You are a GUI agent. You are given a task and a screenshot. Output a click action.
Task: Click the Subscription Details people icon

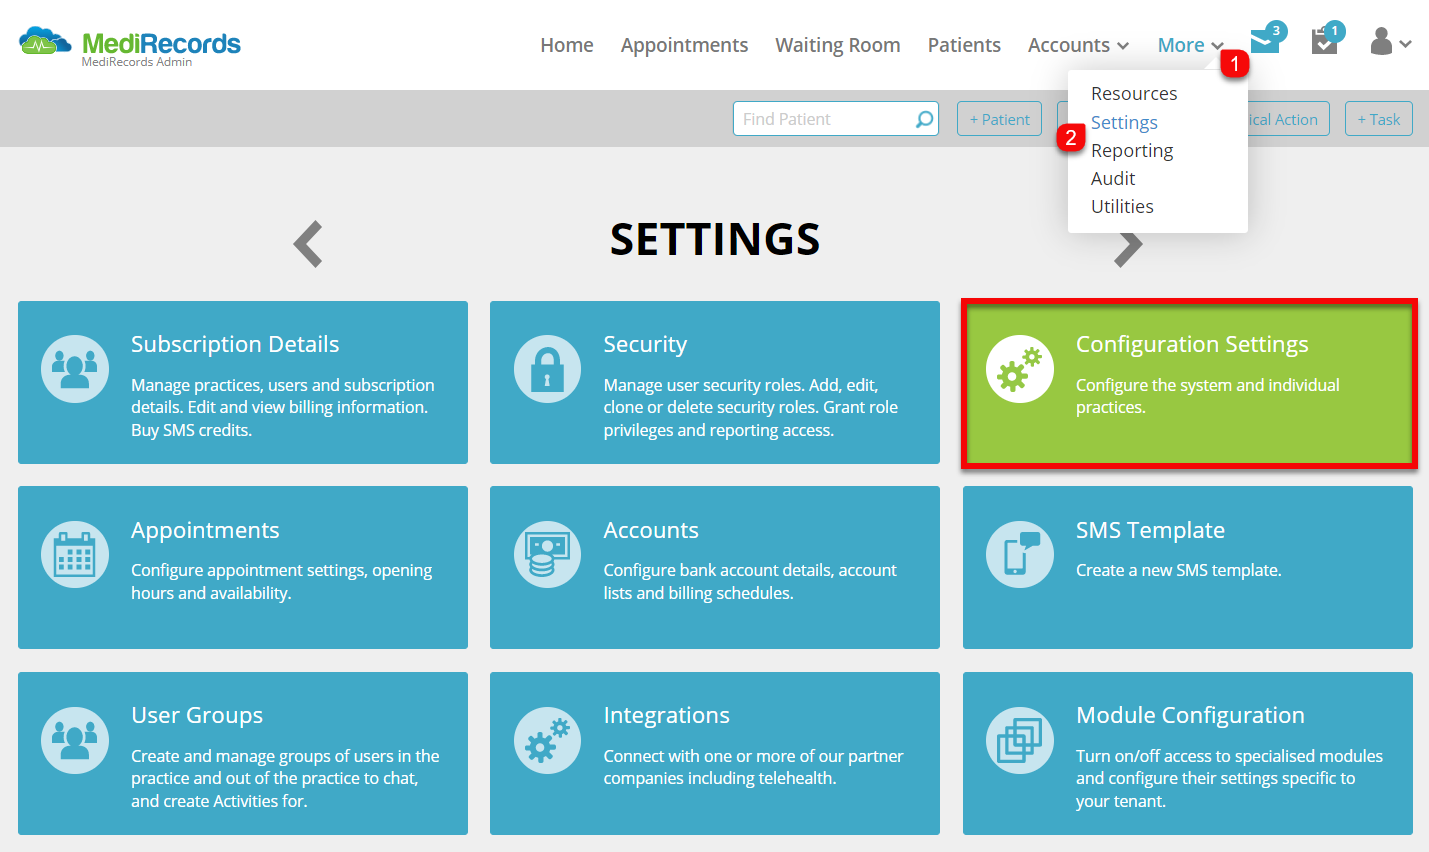point(75,369)
